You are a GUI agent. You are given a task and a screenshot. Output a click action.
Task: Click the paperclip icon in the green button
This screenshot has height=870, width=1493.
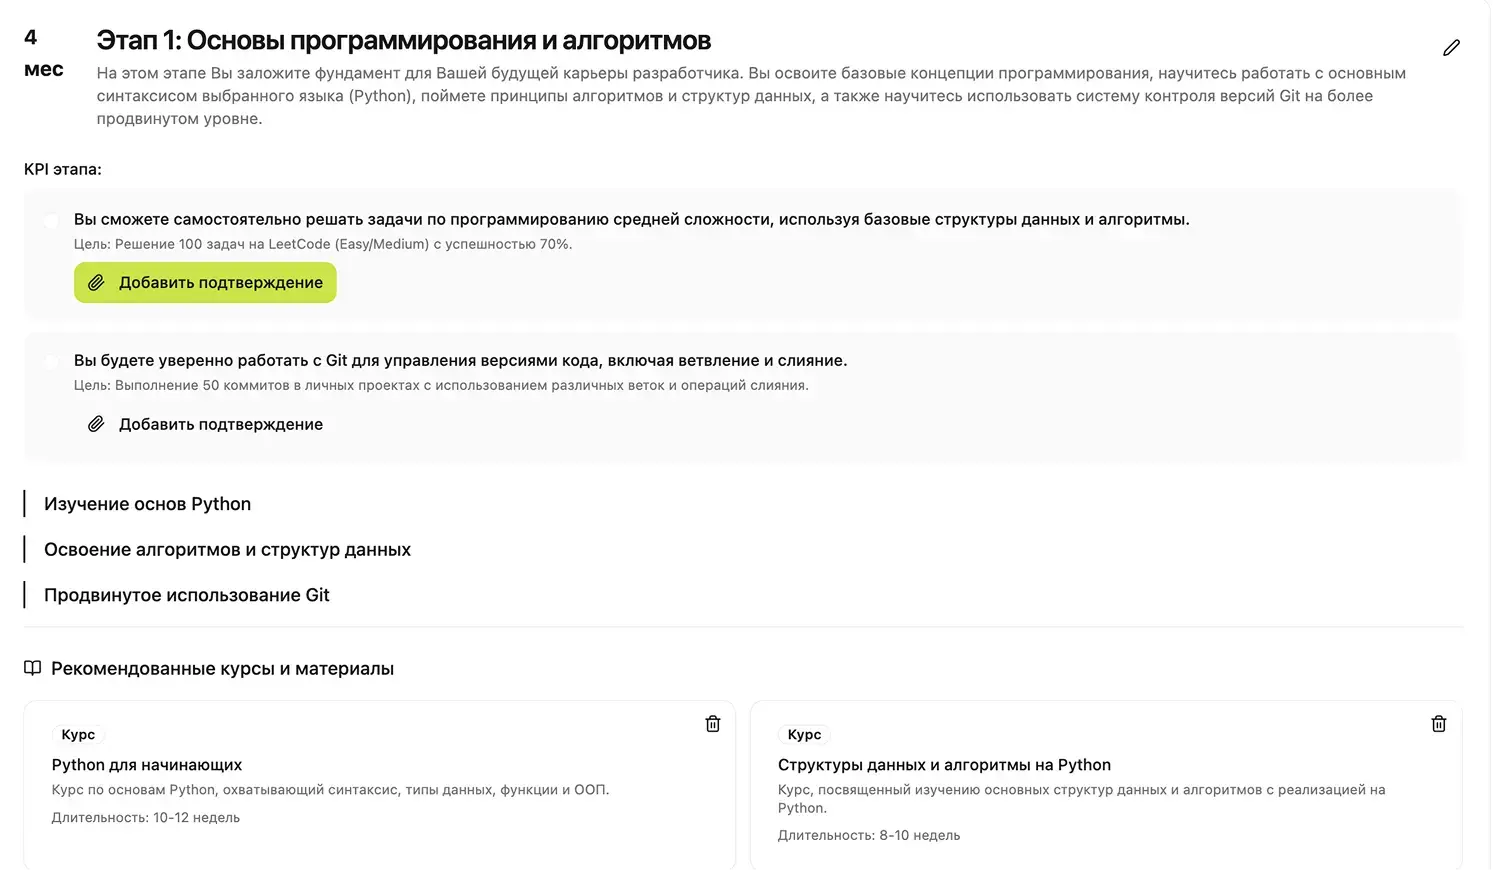click(96, 283)
